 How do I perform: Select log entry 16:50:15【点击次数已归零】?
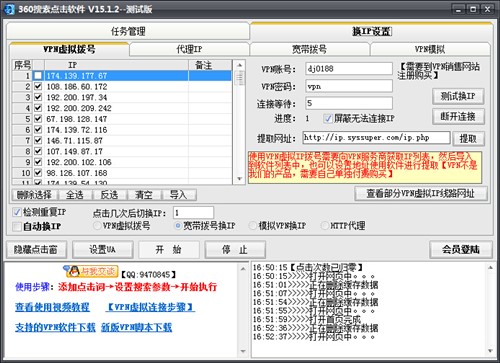[308, 267]
